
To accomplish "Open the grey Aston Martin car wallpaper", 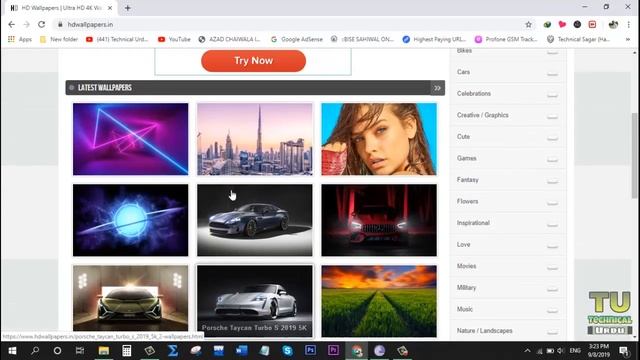I will tap(255, 220).
